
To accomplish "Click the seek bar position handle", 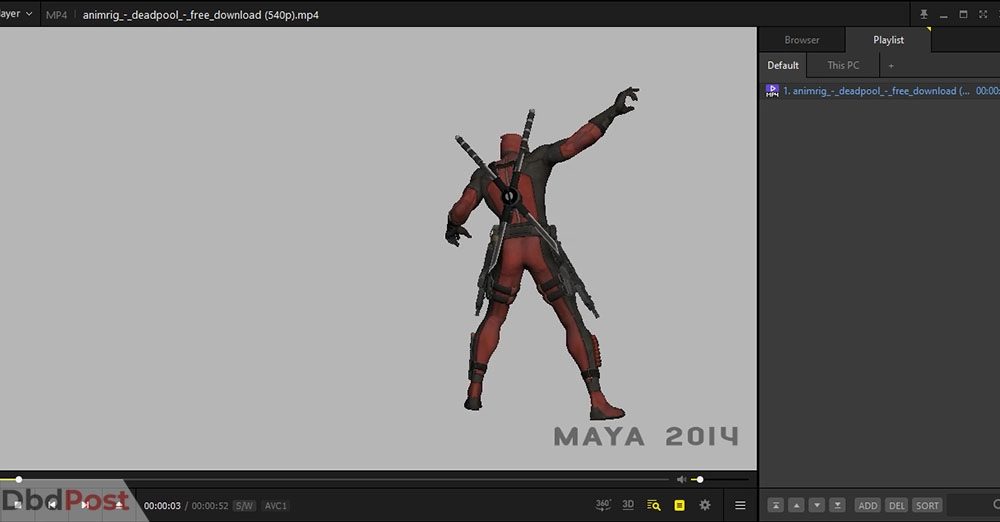I will [x=18, y=479].
